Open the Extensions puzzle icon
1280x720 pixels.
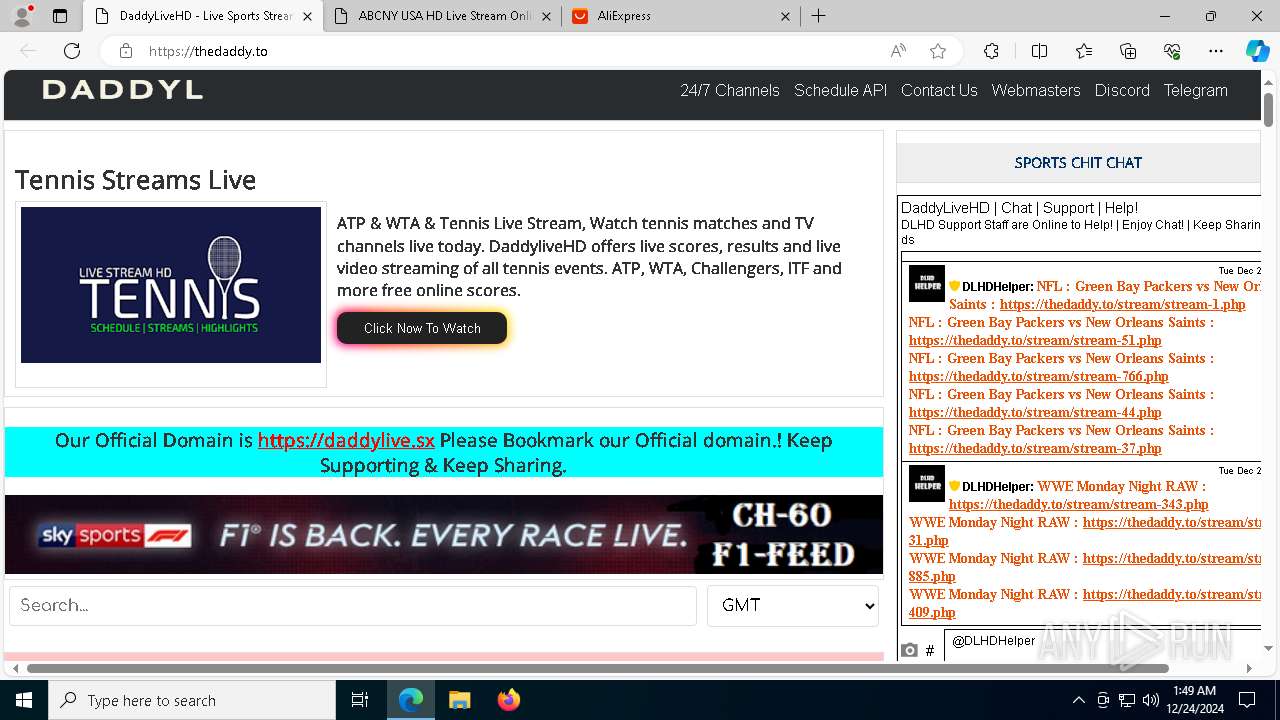(x=991, y=51)
